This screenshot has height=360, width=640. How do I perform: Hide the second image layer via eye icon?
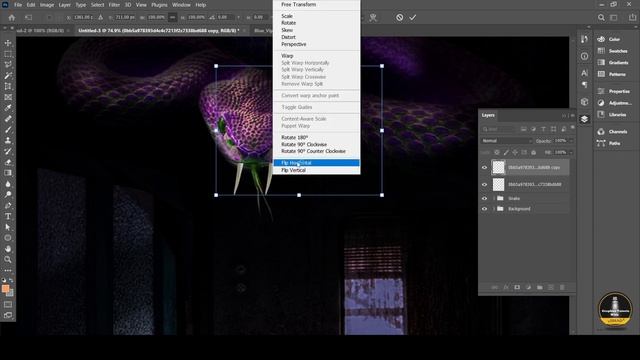[484, 184]
